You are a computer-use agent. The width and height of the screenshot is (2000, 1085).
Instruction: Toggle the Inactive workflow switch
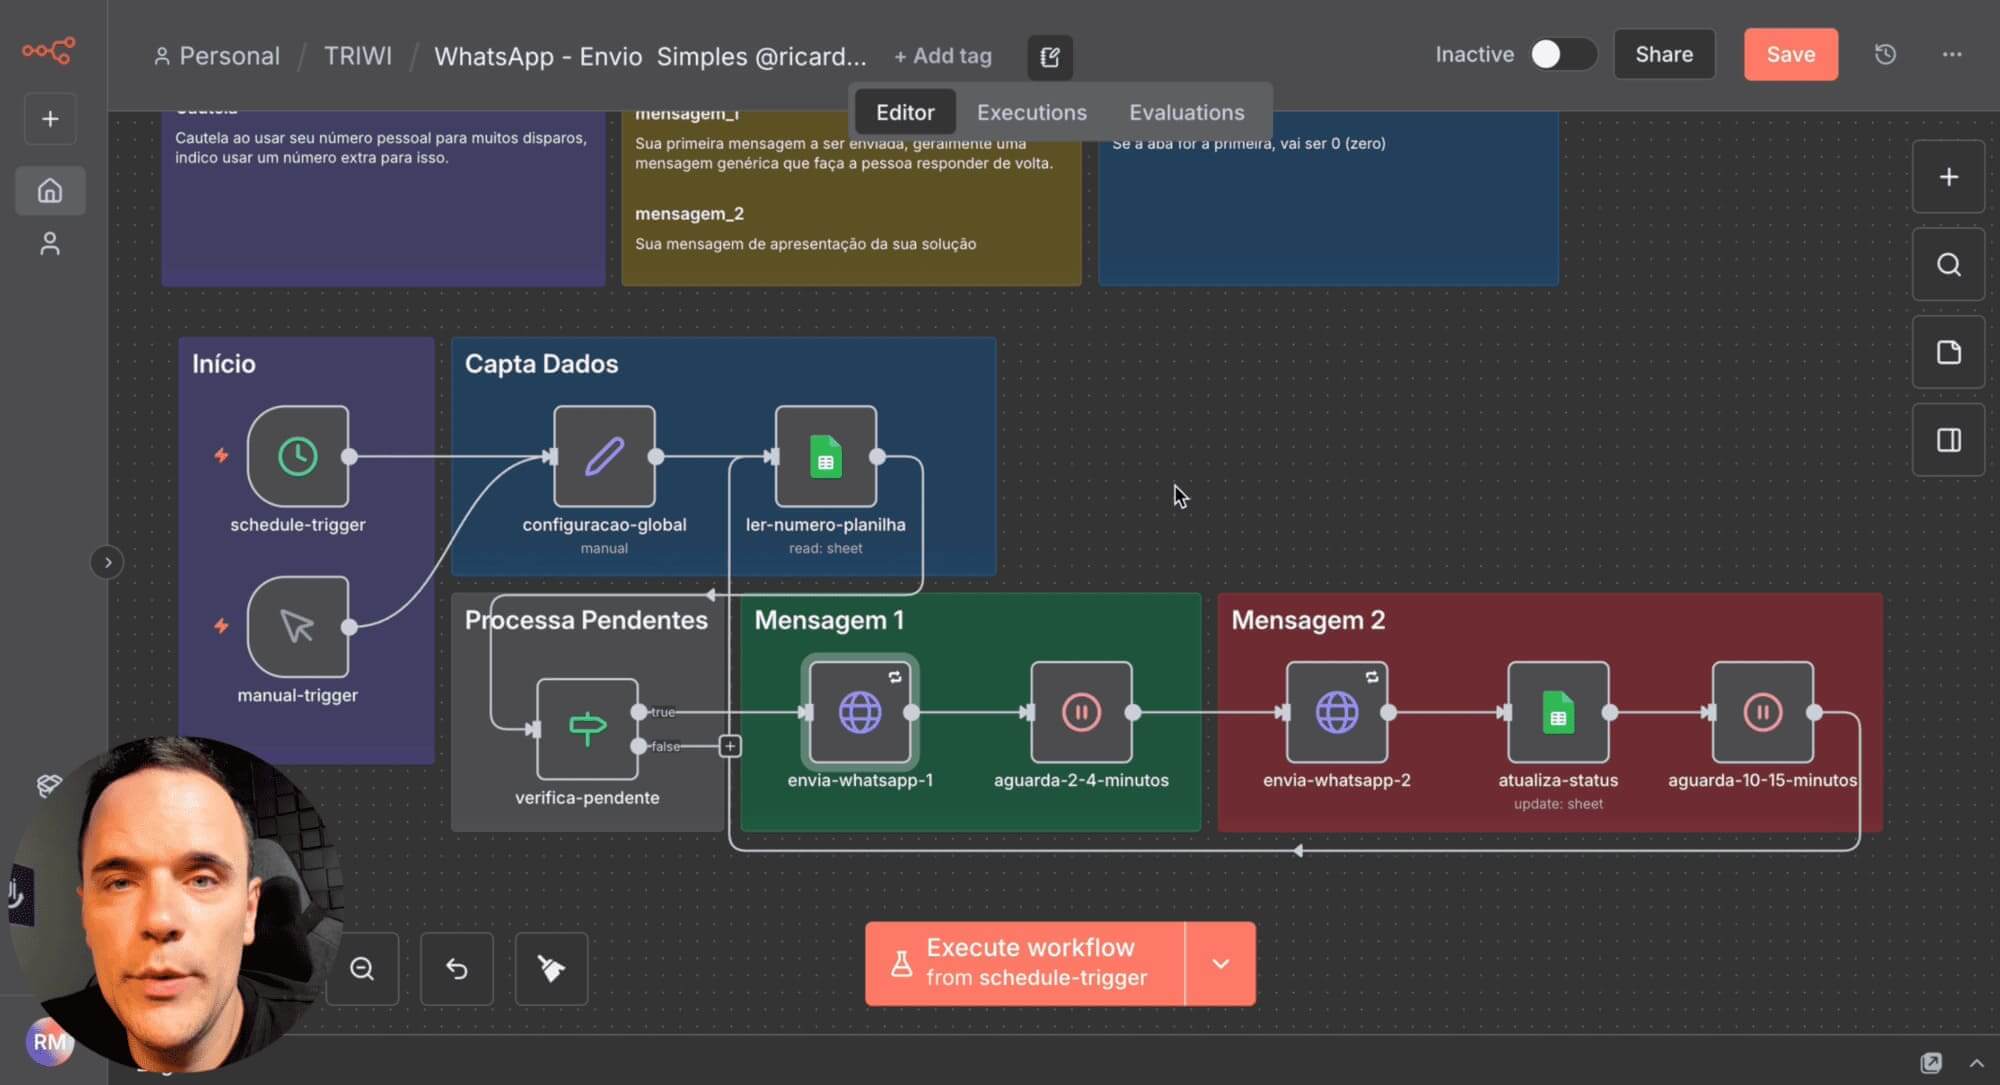(1561, 55)
